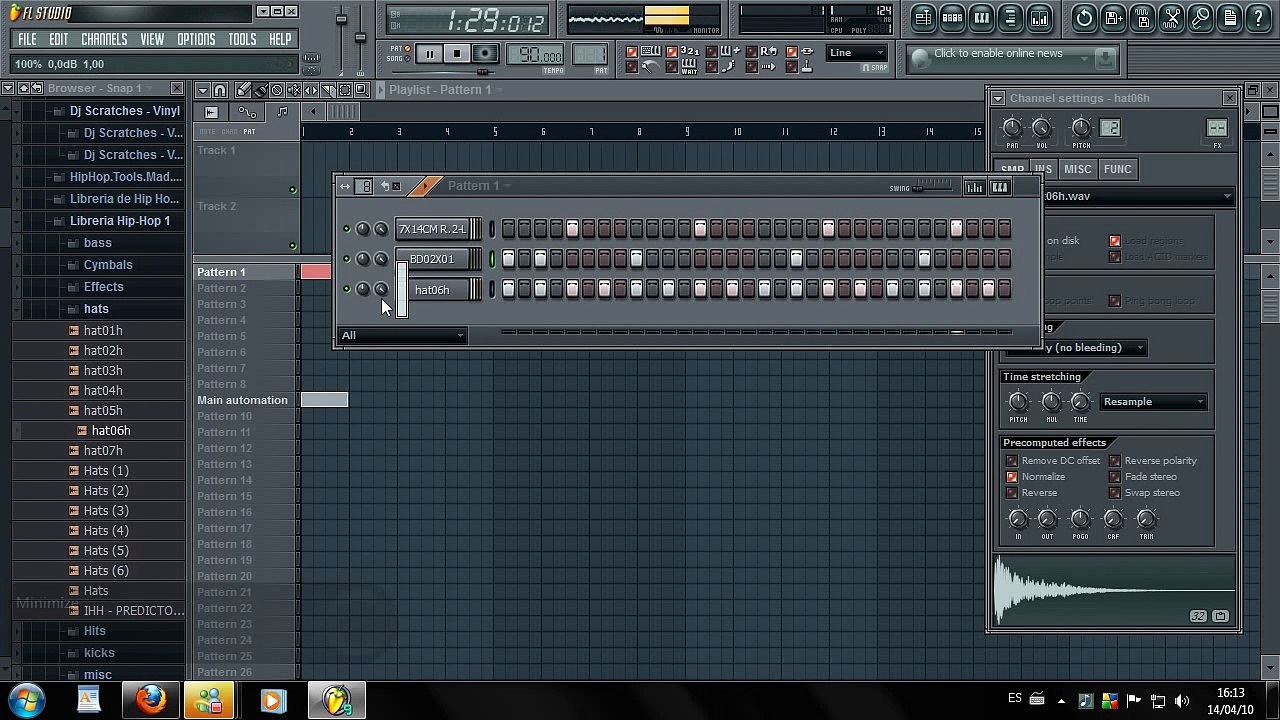
Task: Click the waveform 32-bit indicator icon
Action: 1198,616
